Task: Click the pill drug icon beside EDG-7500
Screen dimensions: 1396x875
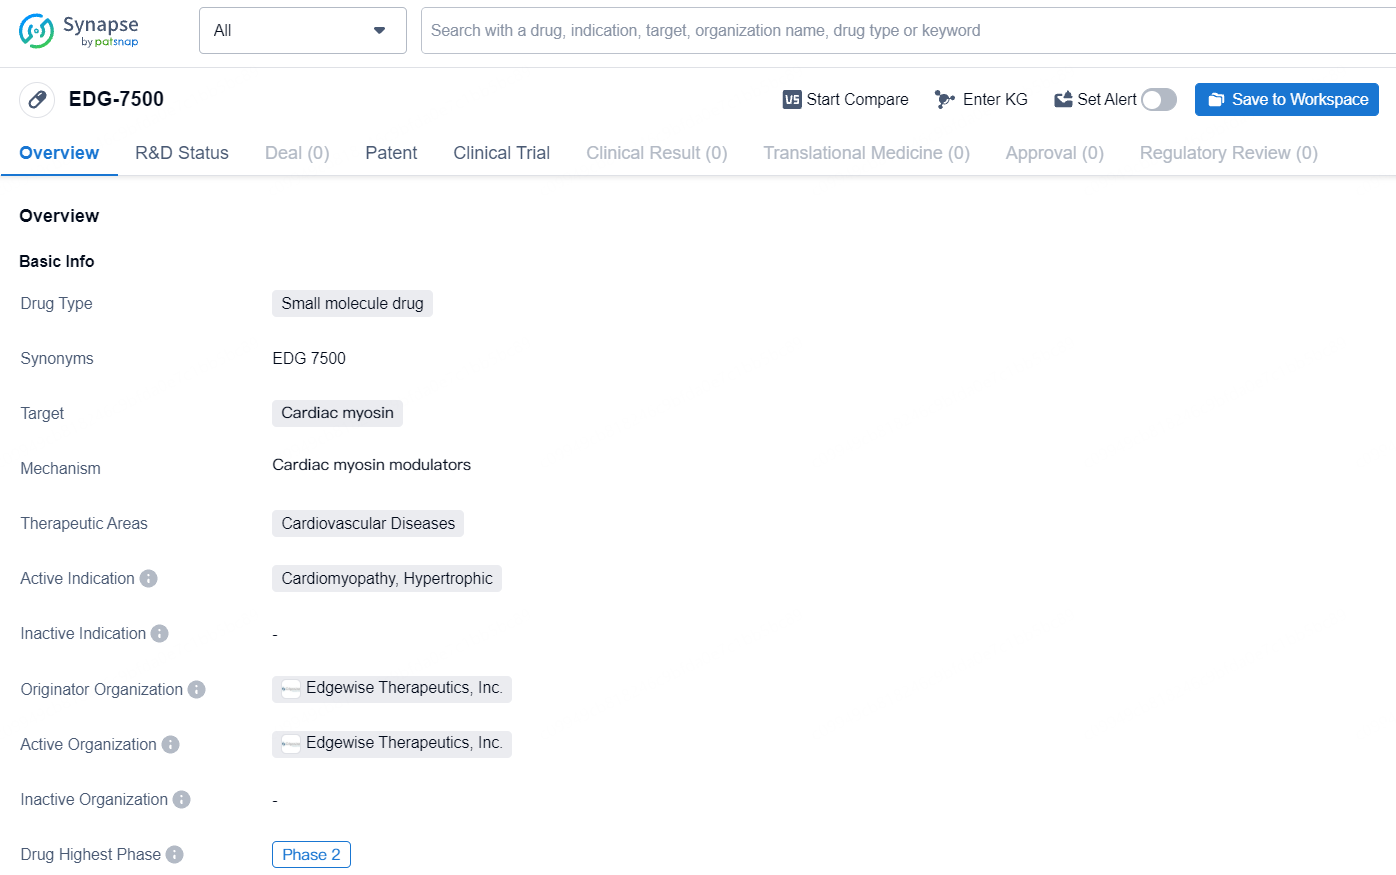Action: tap(37, 99)
